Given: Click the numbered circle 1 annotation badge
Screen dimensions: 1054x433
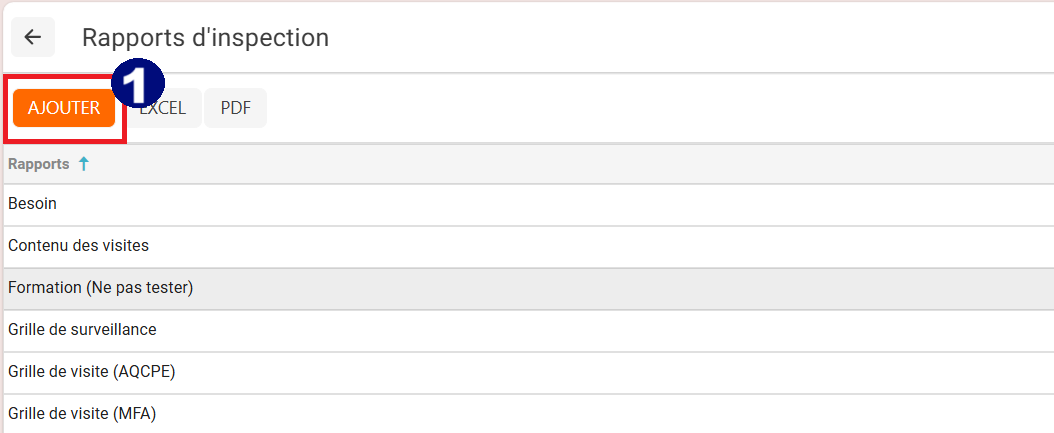Looking at the screenshot, I should pyautogui.click(x=138, y=84).
